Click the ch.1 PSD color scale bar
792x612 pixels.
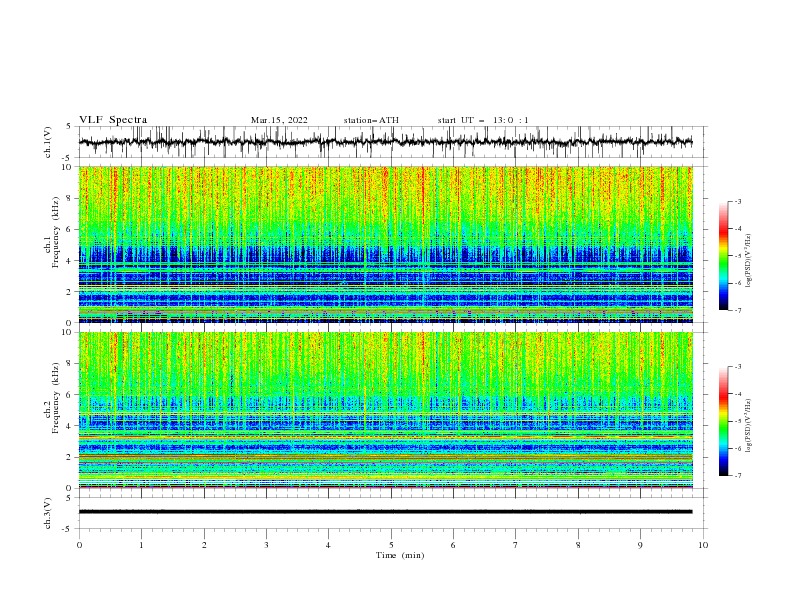click(724, 256)
